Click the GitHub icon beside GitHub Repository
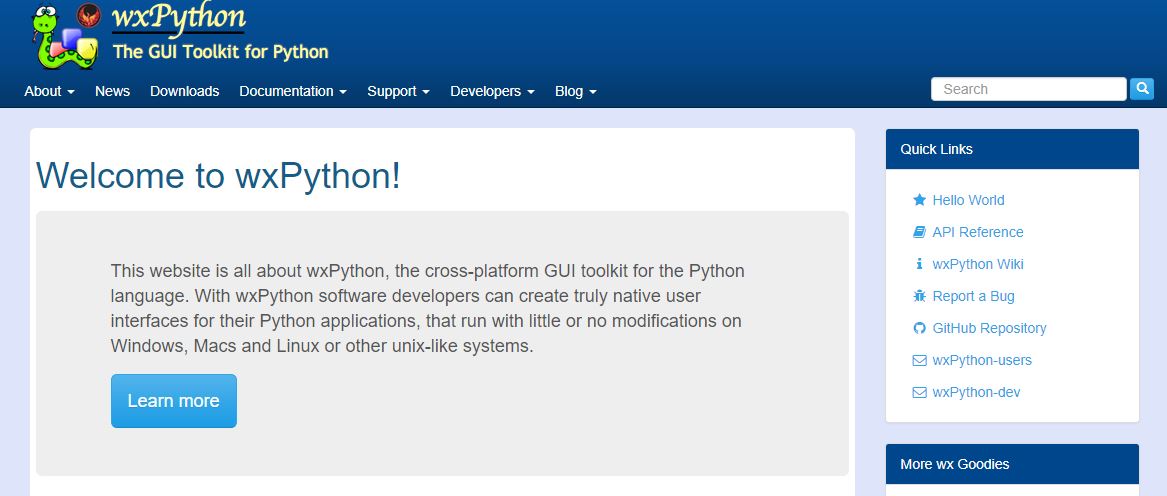 [x=919, y=328]
